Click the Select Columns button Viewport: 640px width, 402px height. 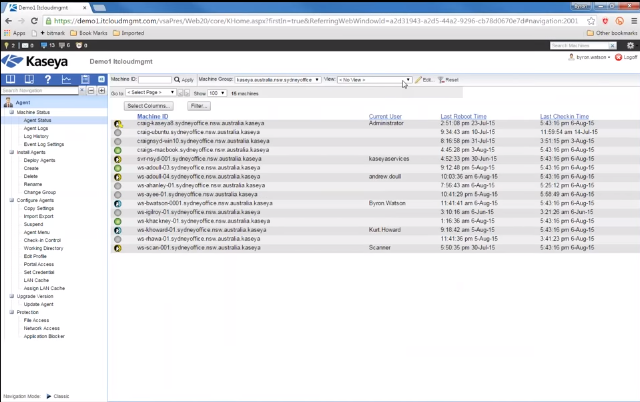(149, 105)
